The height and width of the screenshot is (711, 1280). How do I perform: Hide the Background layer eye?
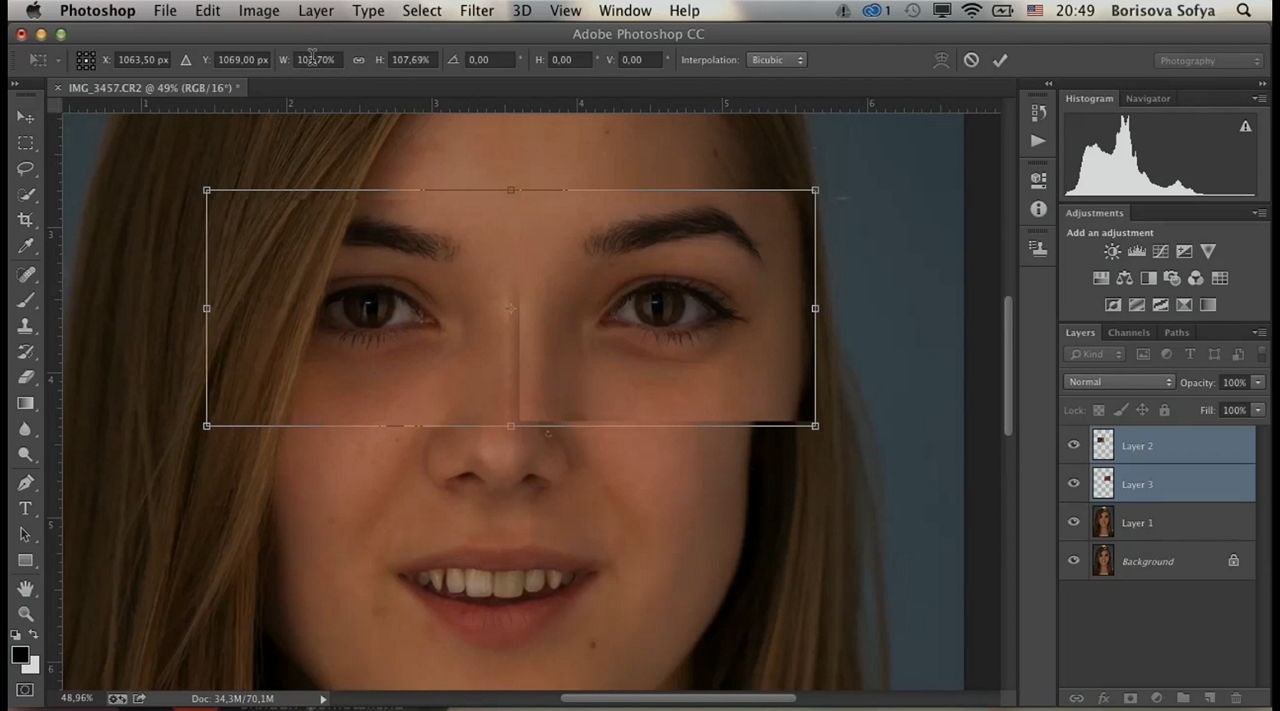[x=1074, y=561]
